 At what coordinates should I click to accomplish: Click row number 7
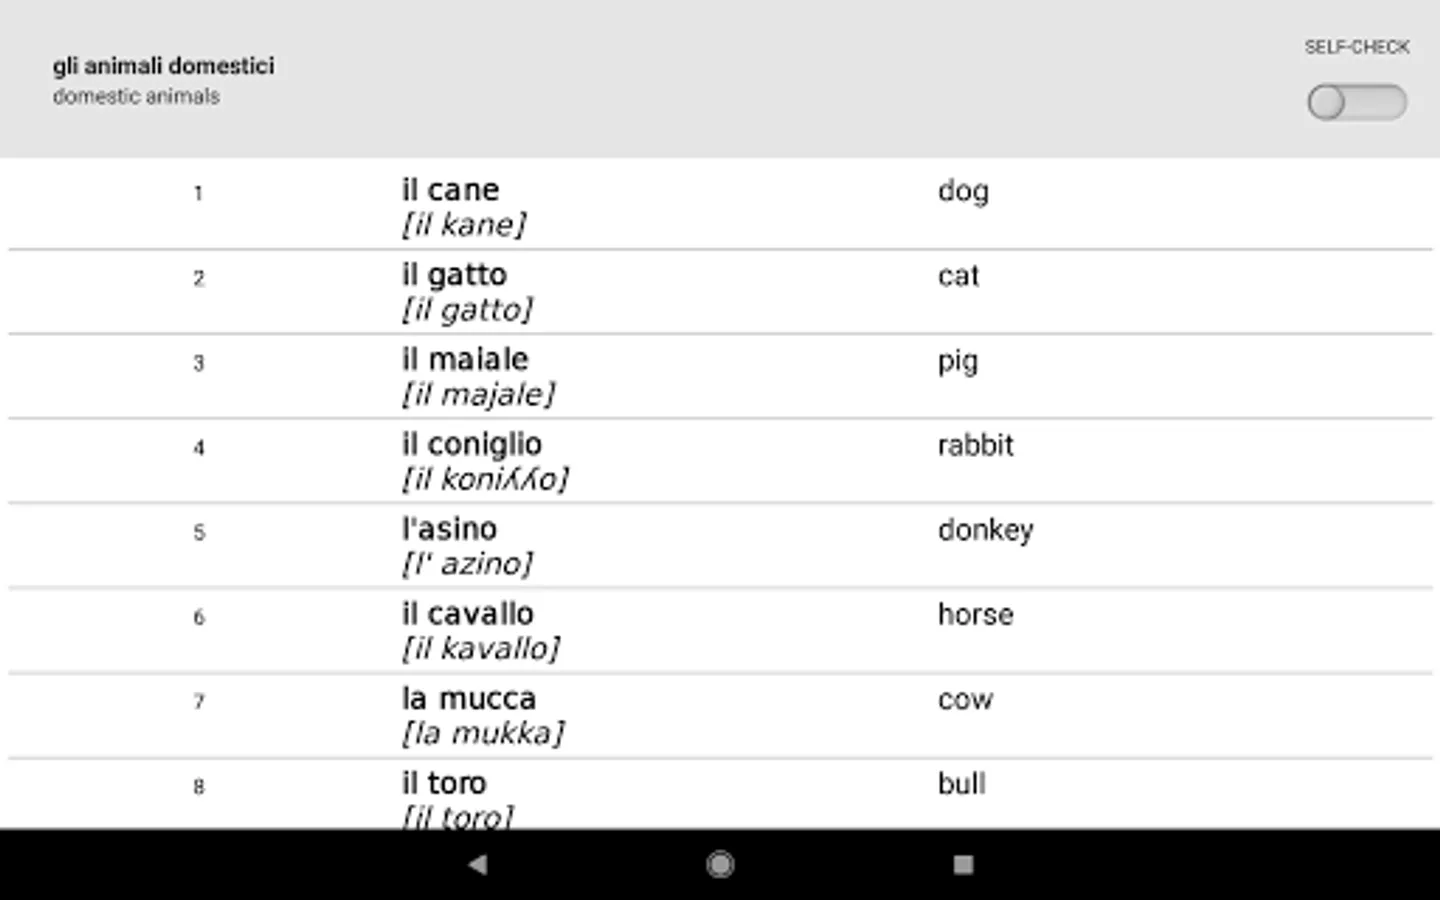coord(199,702)
